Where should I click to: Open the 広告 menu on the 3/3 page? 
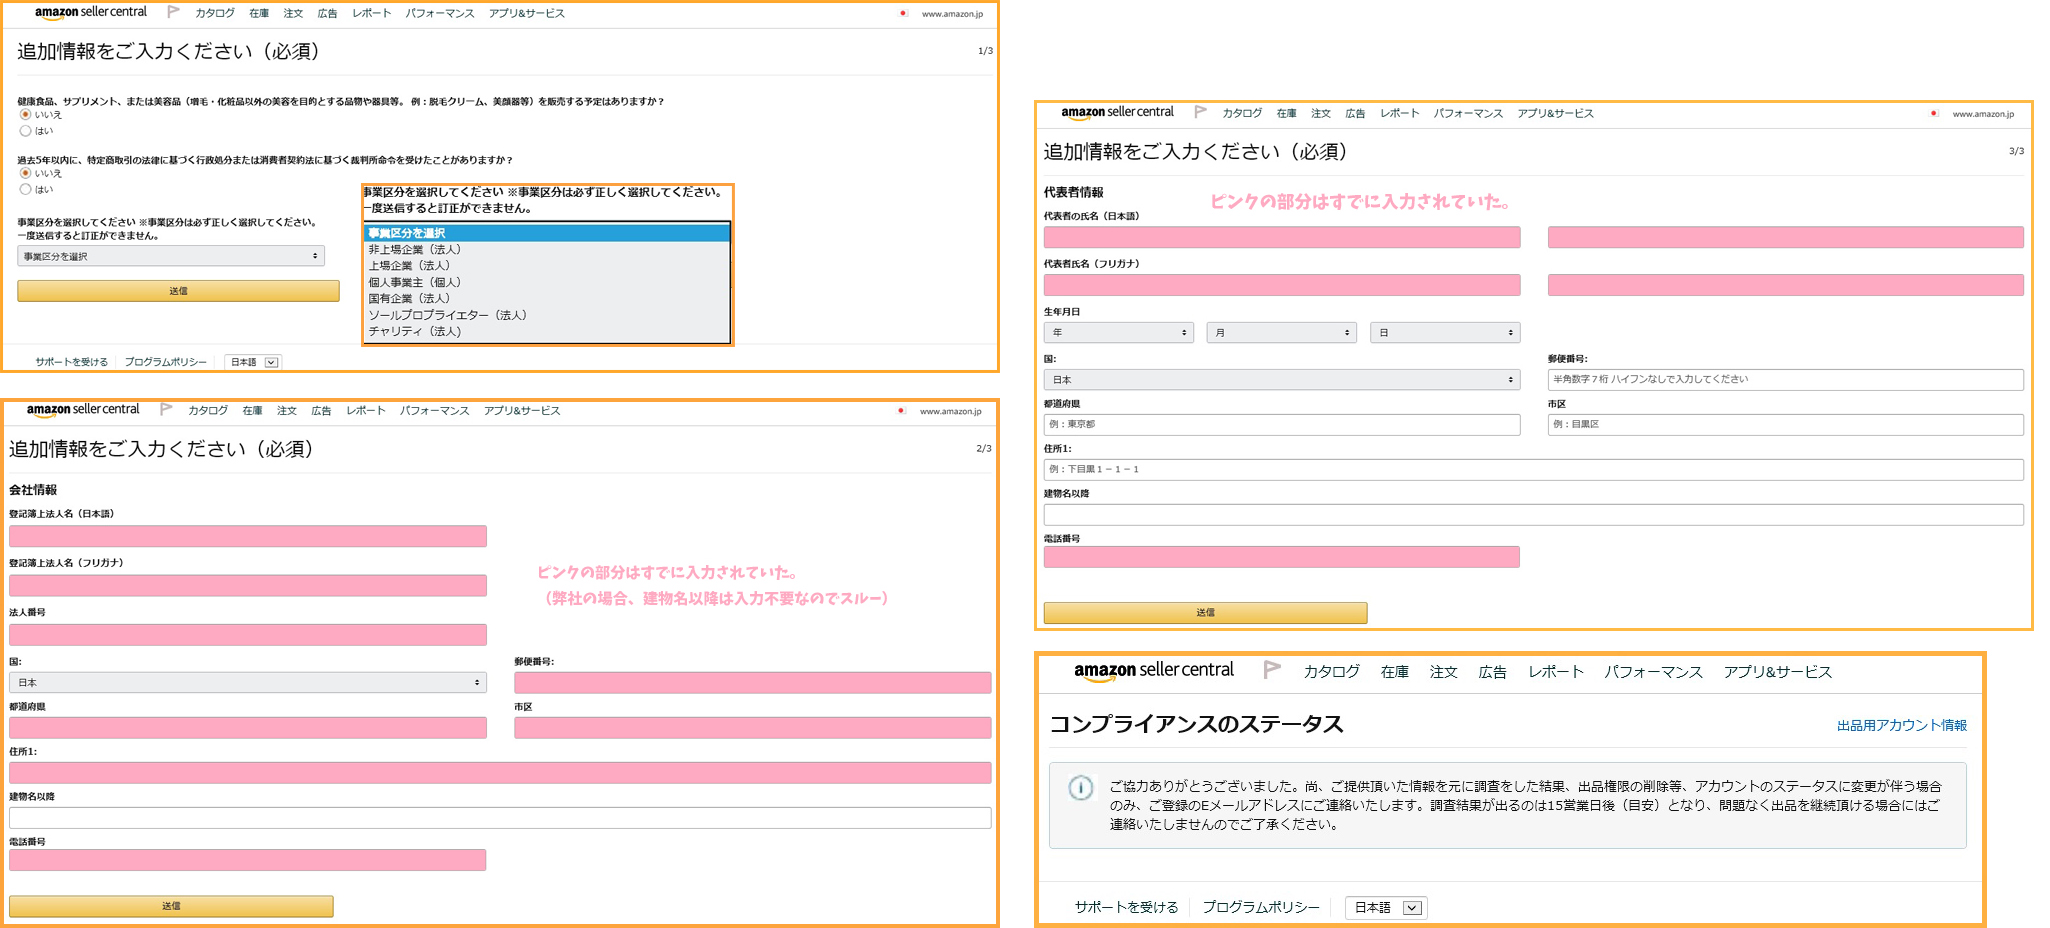coord(1355,113)
